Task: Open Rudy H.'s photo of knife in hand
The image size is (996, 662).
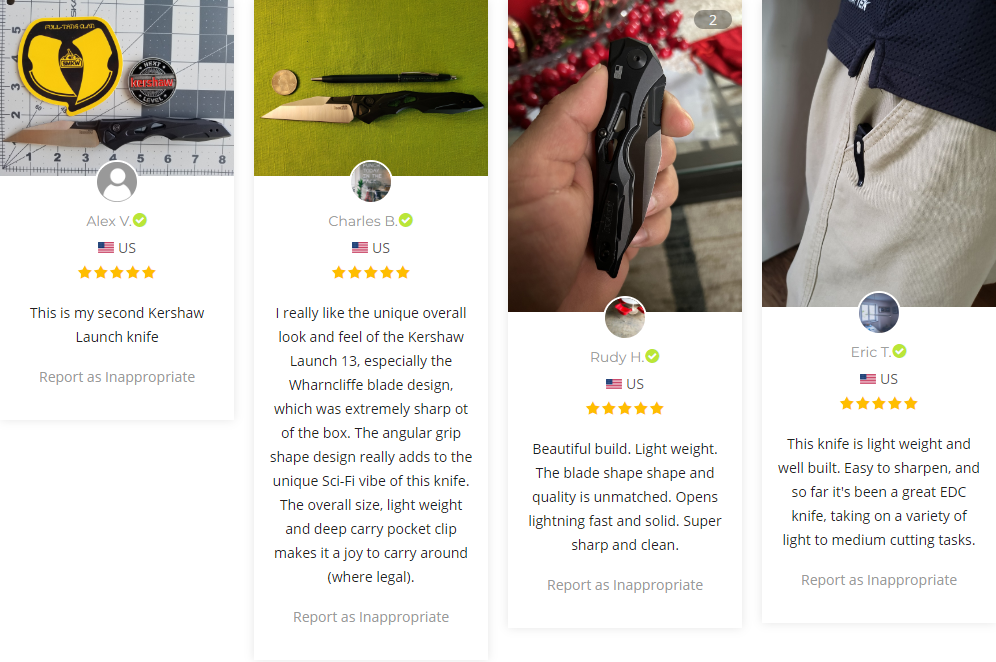Action: (625, 150)
